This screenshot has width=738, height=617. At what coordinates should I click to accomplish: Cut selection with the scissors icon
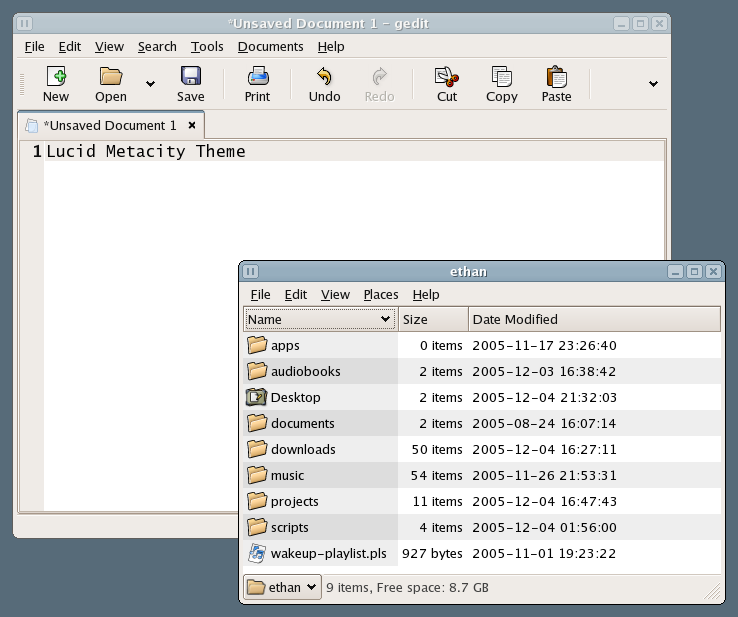(447, 77)
